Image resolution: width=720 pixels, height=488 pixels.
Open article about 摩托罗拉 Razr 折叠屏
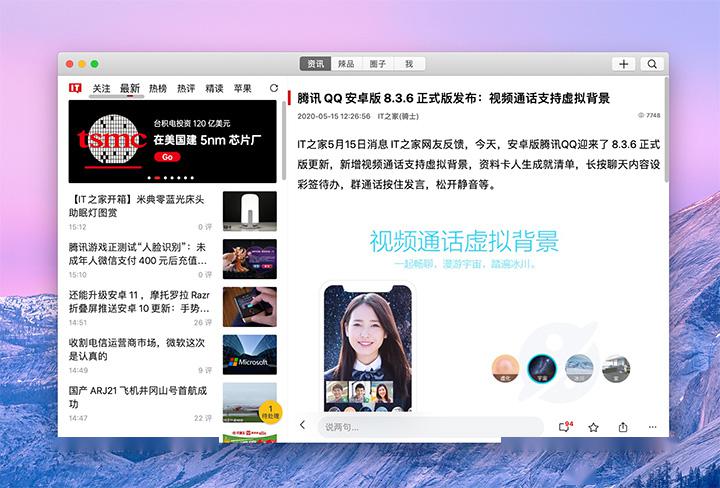click(x=140, y=302)
